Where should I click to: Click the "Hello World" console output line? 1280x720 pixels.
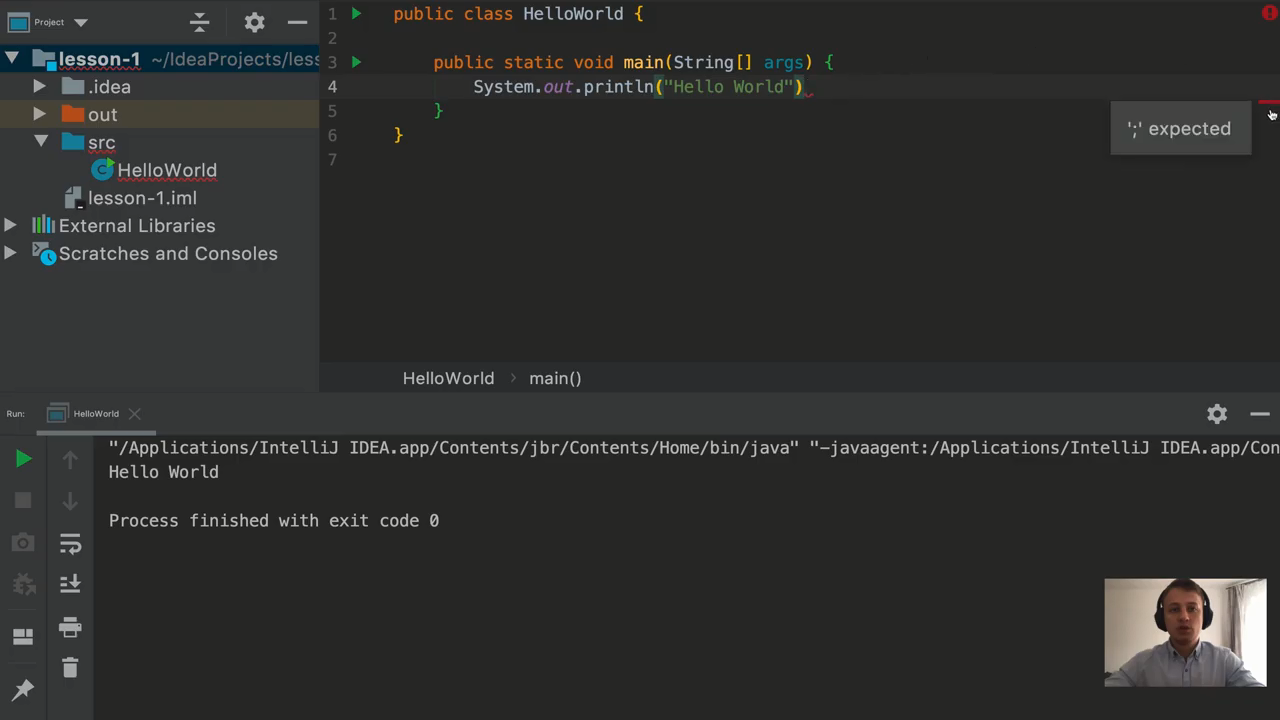[164, 472]
